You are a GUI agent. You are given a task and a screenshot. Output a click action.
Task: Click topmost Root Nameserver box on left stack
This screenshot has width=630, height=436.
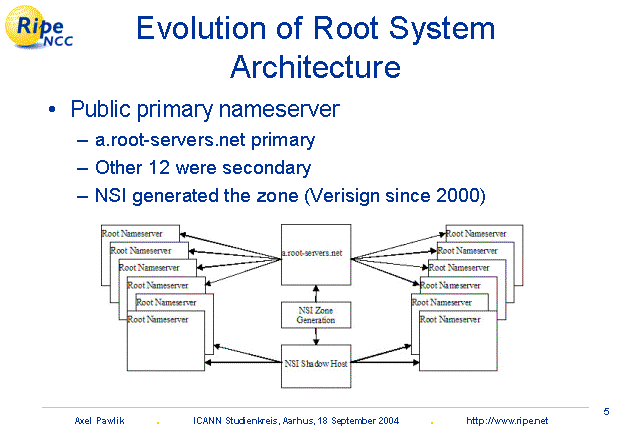[x=140, y=233]
